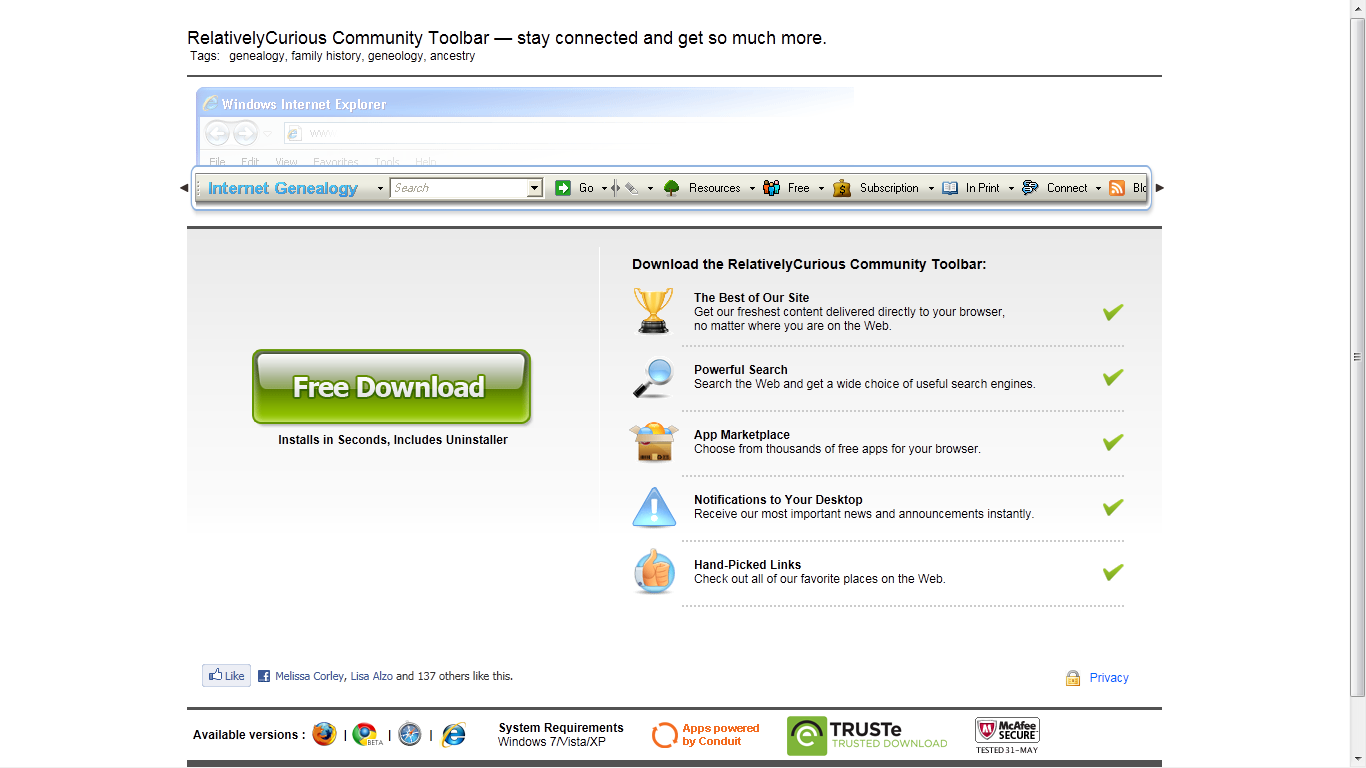This screenshot has width=1366, height=768.
Task: Open the Resources toolbar menu
Action: point(715,188)
